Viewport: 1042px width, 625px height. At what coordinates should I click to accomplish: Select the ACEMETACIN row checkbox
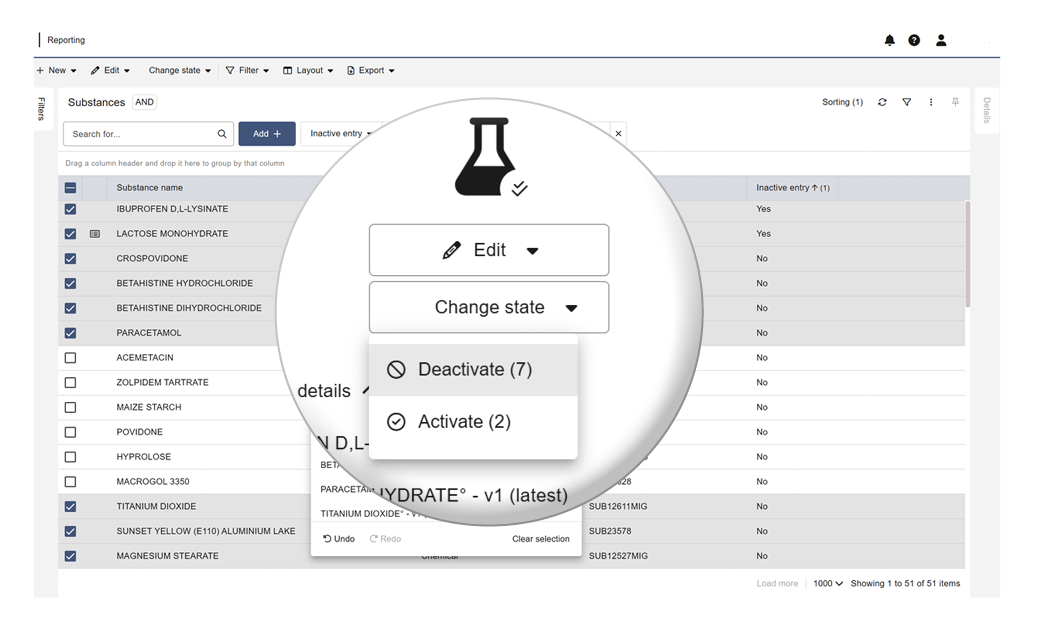click(70, 358)
